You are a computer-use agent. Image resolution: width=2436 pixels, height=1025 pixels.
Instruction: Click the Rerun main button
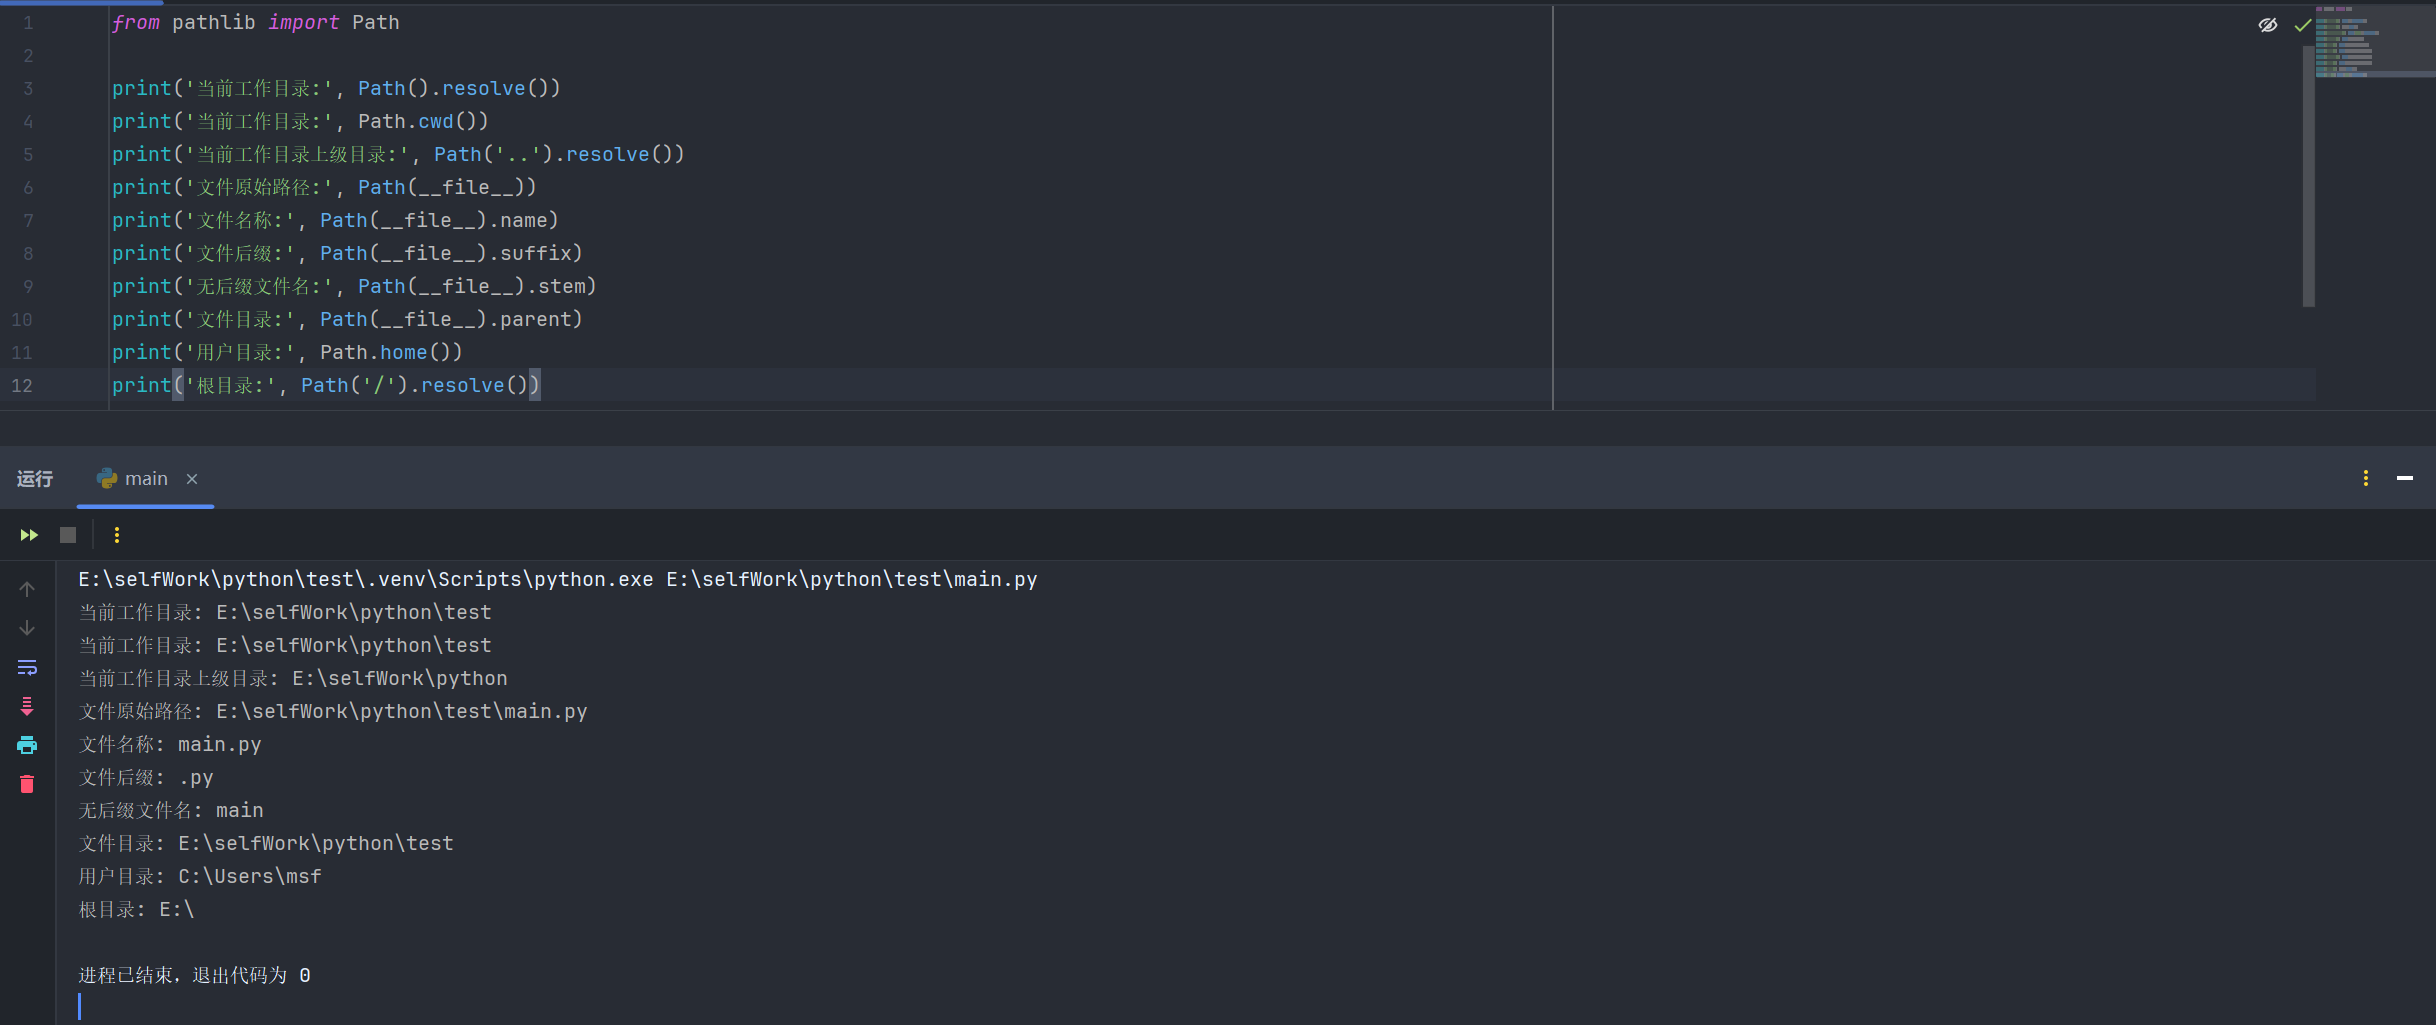[29, 535]
